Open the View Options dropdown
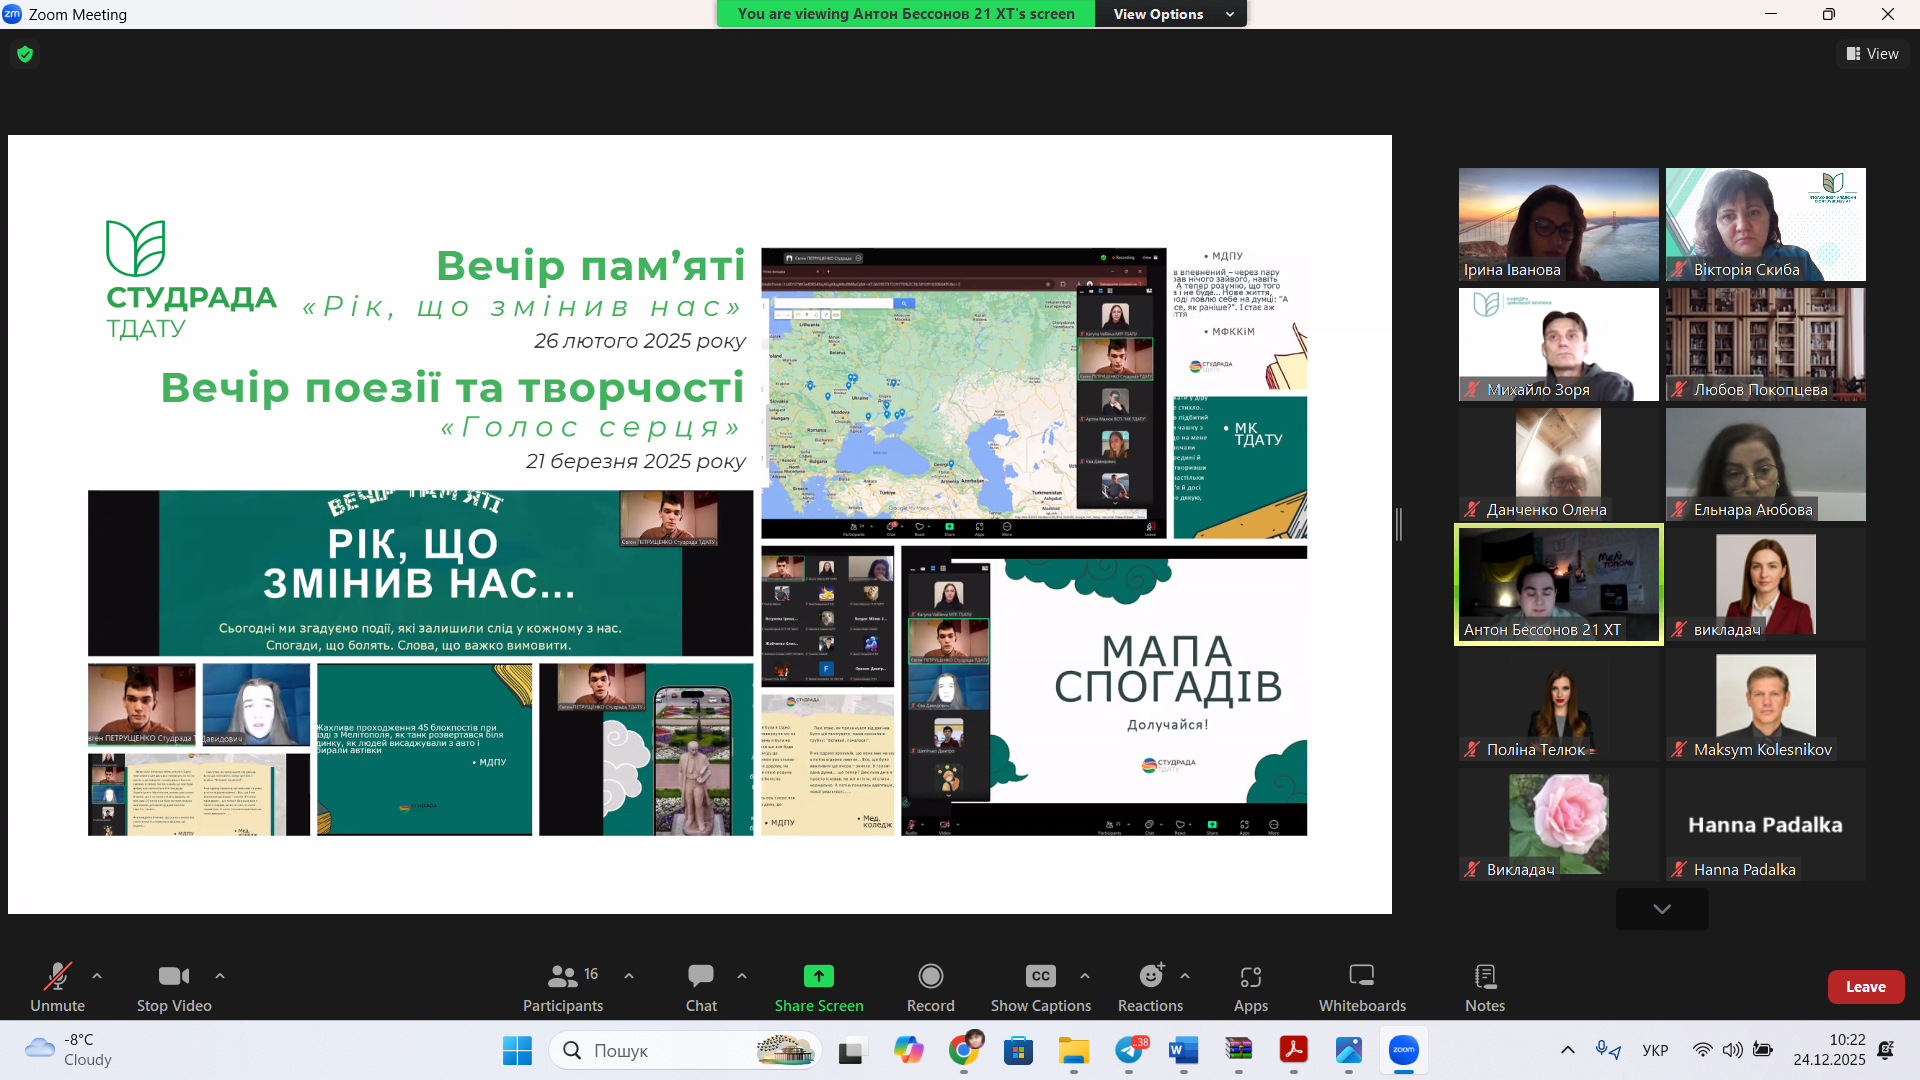This screenshot has width=1920, height=1080. coord(1170,13)
